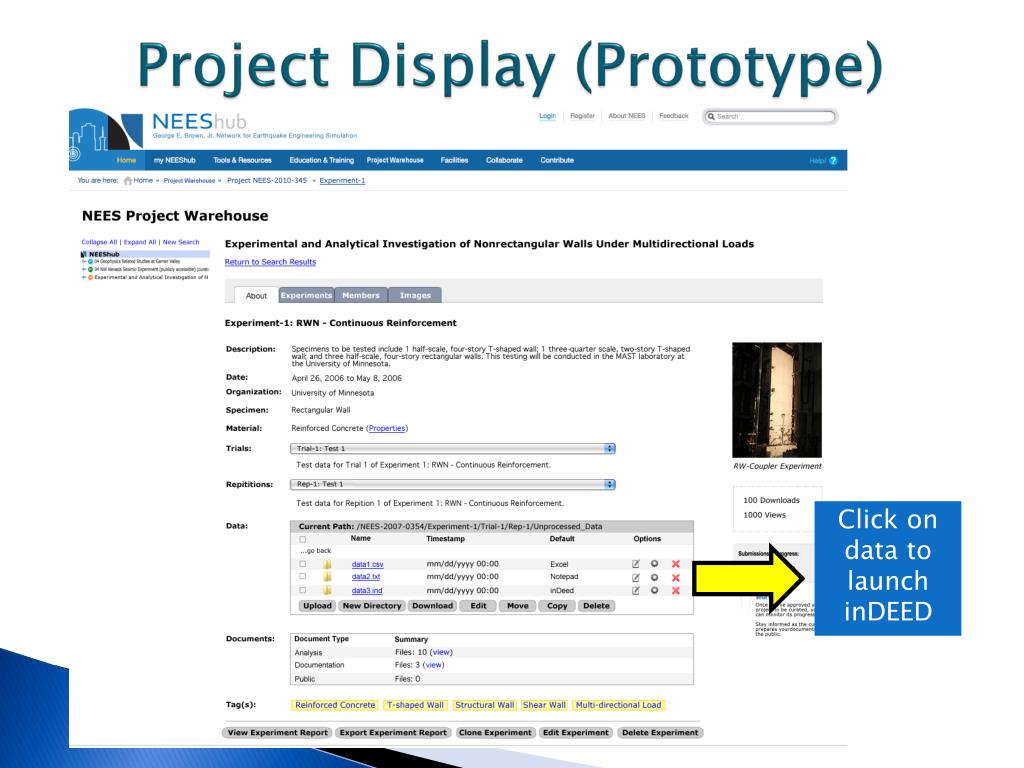Tick the checkbox for data1.csv
The width and height of the screenshot is (1024, 768).
click(x=302, y=564)
